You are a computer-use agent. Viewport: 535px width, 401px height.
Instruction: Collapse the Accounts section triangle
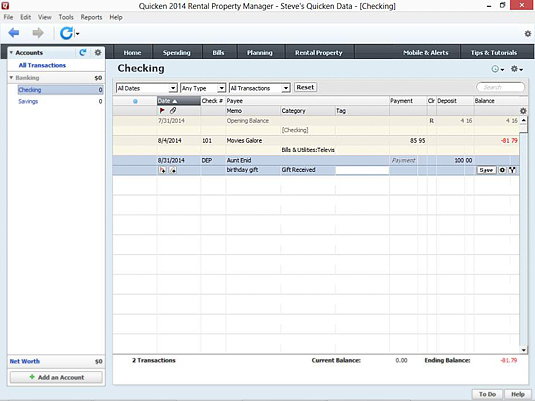click(x=11, y=53)
